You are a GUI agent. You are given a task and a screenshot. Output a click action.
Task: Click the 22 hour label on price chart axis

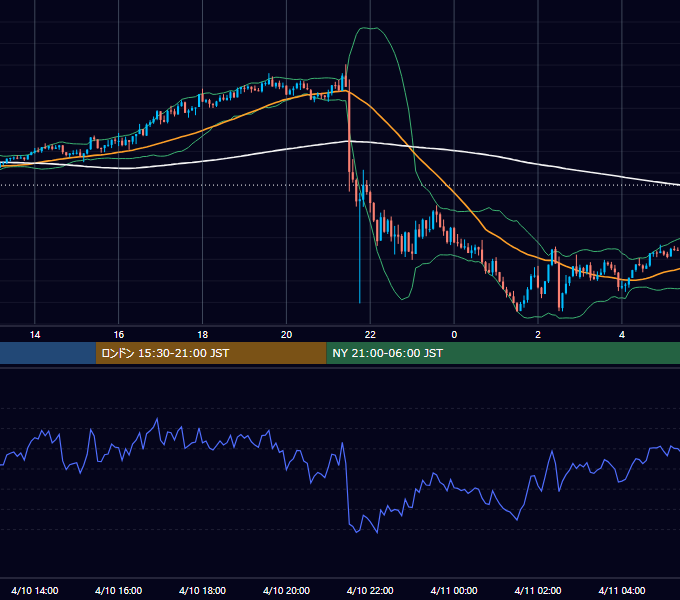370,335
